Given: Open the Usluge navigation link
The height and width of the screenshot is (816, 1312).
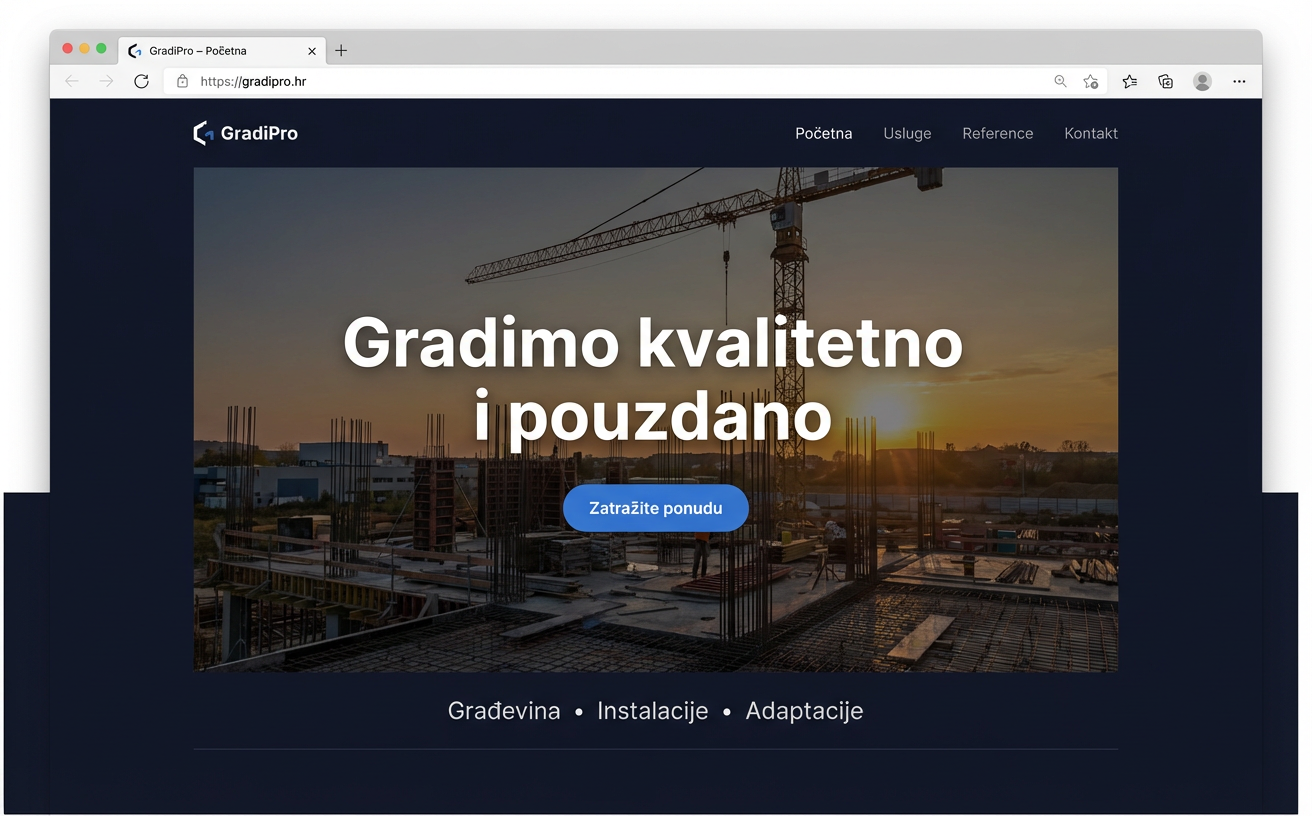Looking at the screenshot, I should coord(907,133).
